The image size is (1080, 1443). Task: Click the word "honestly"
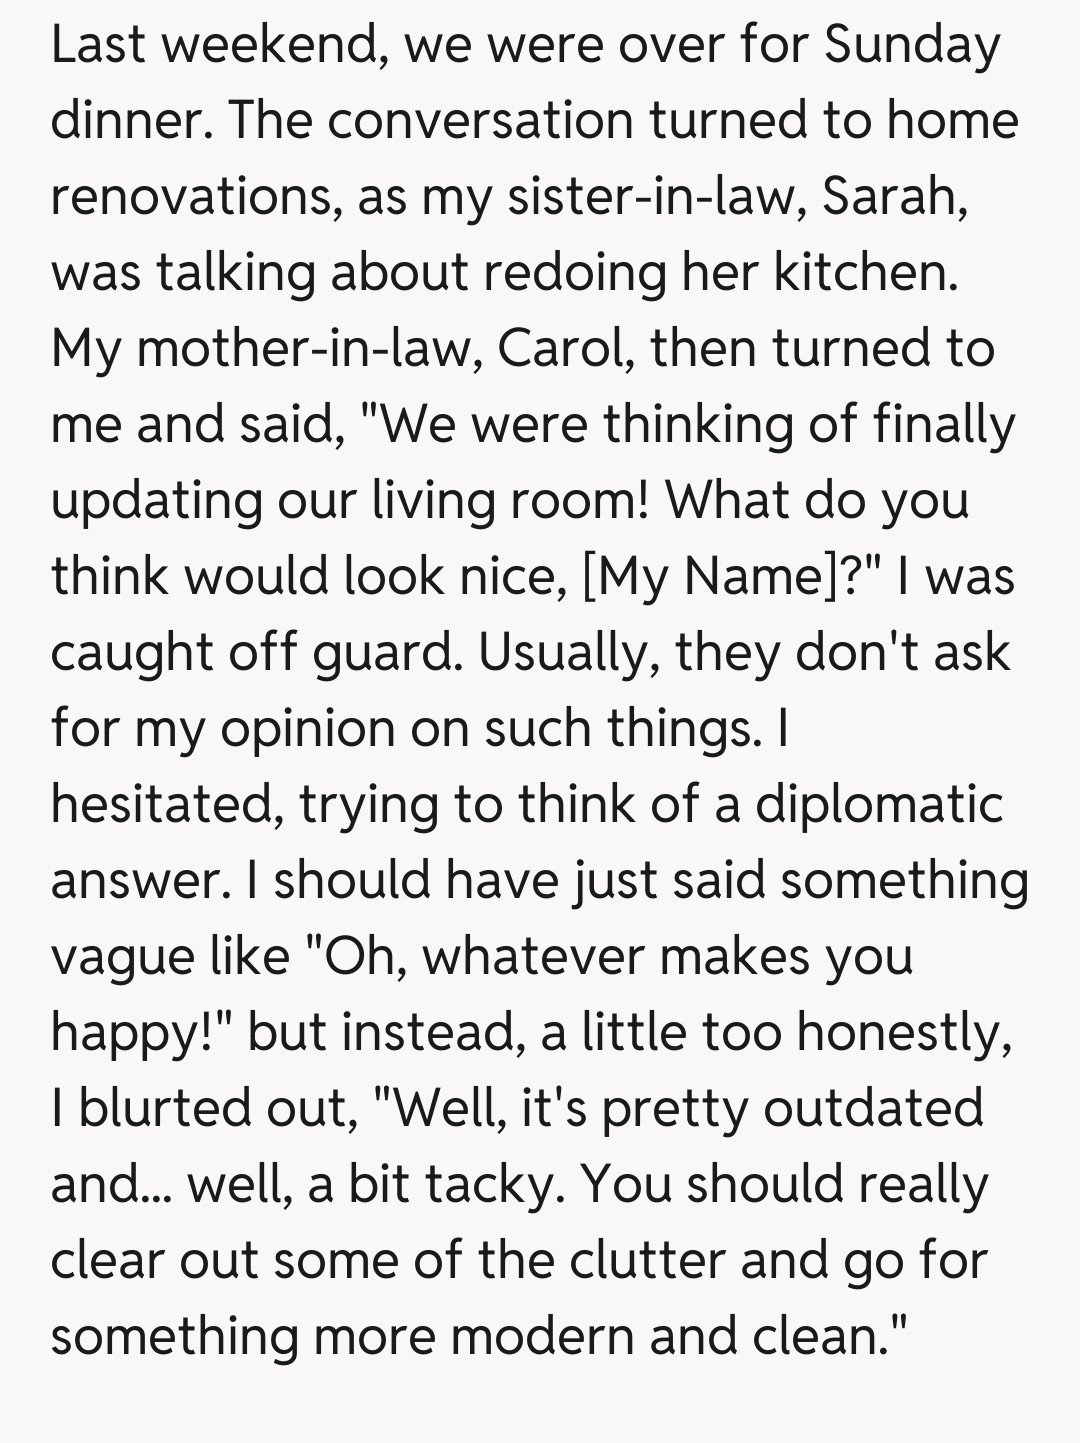point(903,1033)
